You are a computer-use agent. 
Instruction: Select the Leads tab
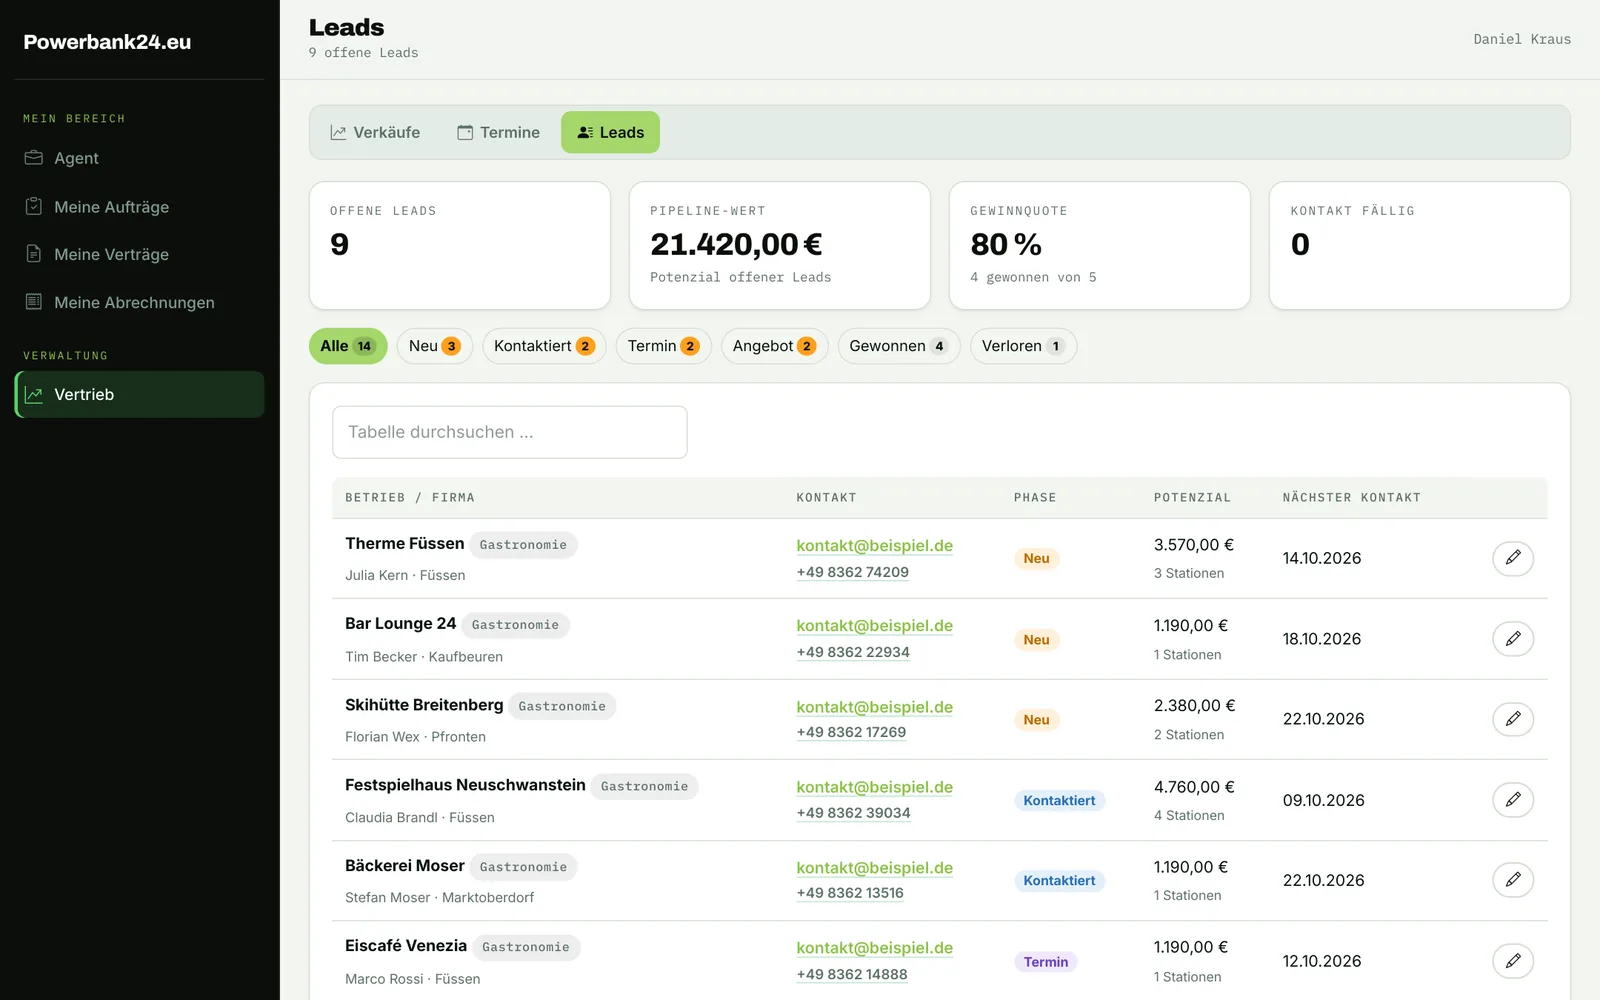610,132
